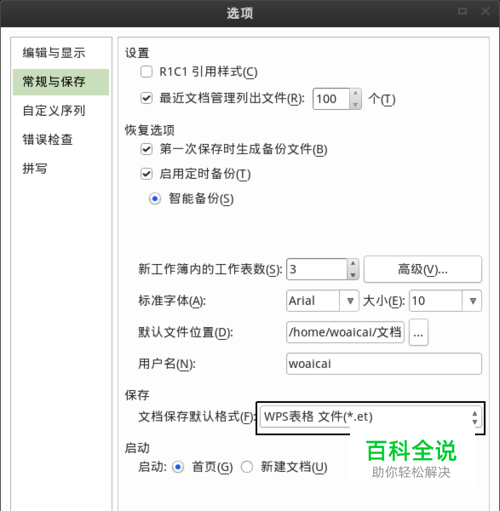Expand the Arial standard font dropdown
This screenshot has height=511, width=500.
[350, 301]
